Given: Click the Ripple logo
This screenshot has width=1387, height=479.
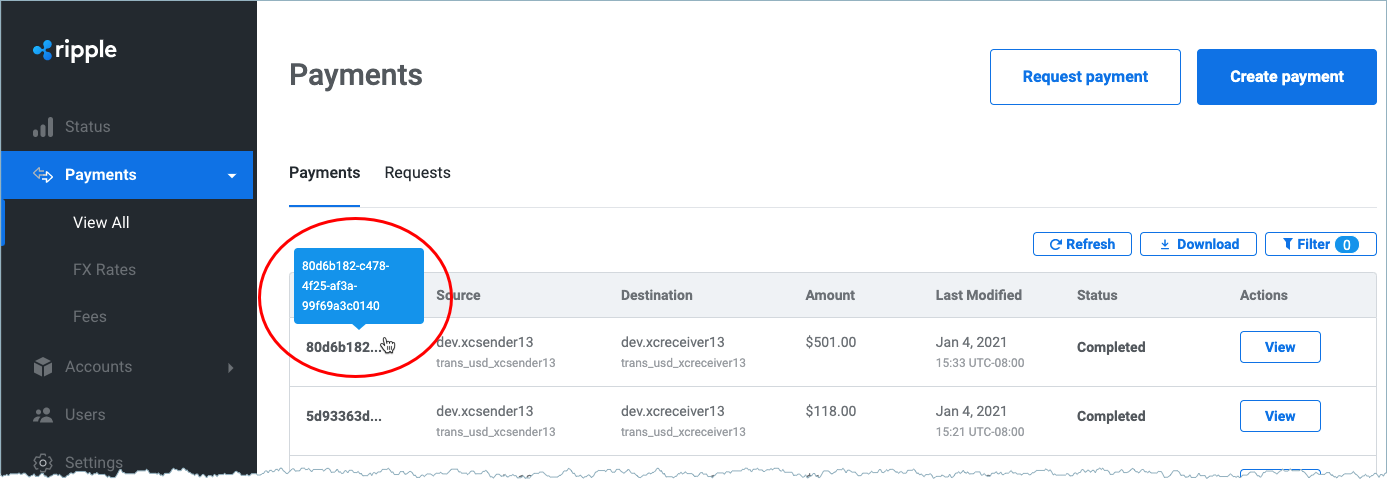Looking at the screenshot, I should (75, 50).
